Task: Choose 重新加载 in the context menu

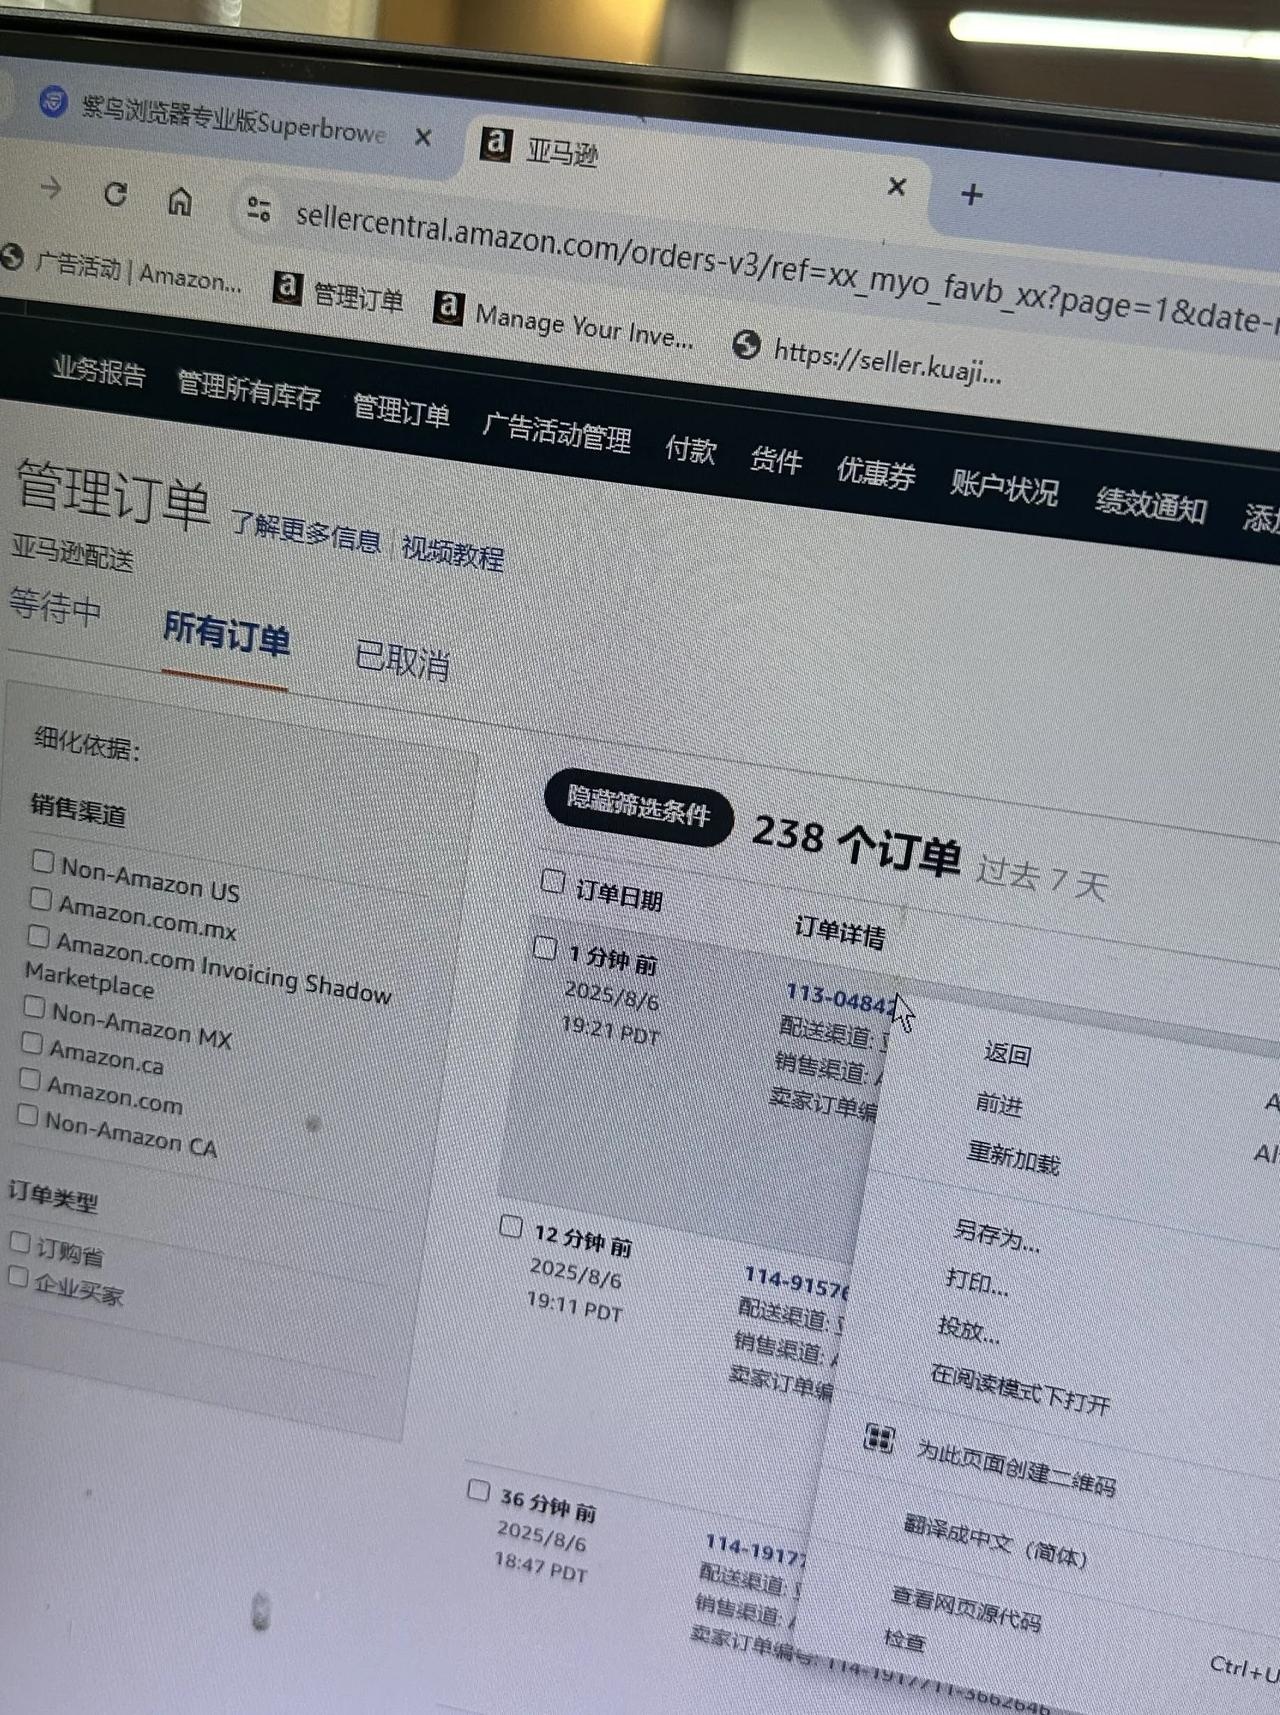Action: [x=1014, y=1157]
